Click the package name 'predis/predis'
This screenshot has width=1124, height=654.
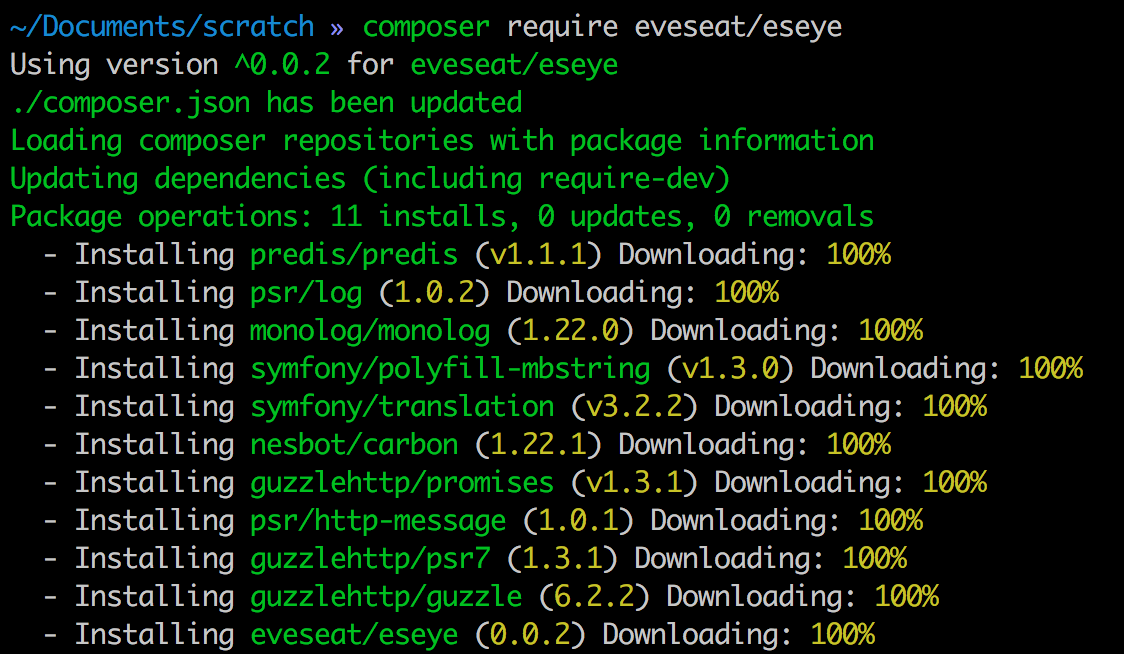(354, 255)
